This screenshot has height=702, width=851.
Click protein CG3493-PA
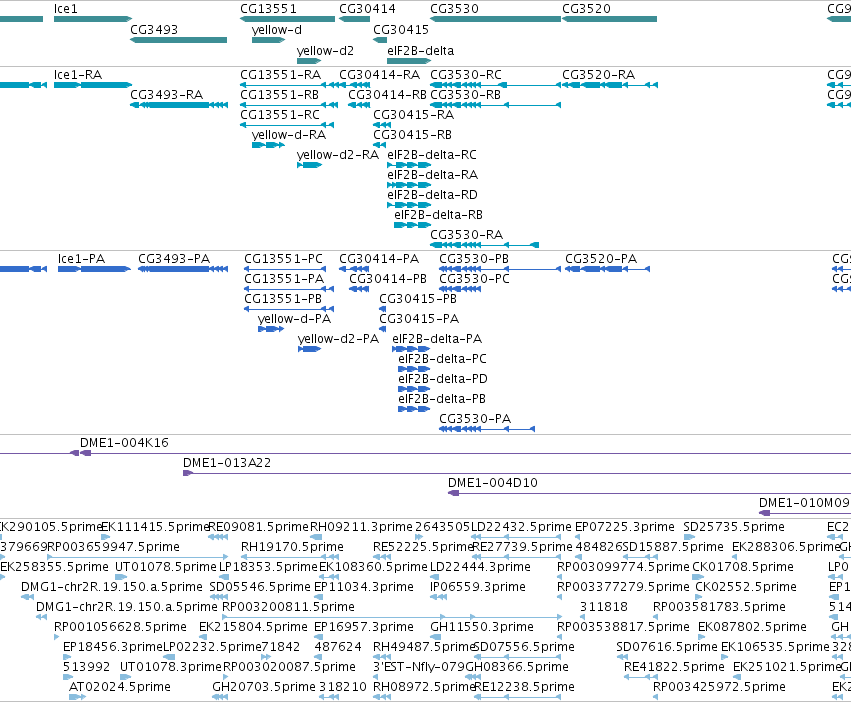click(174, 259)
